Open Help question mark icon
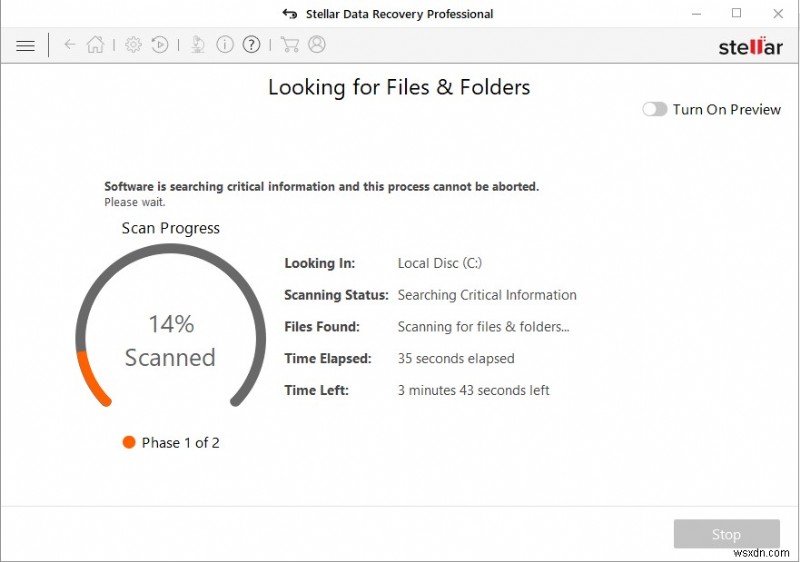This screenshot has width=800, height=562. point(251,45)
